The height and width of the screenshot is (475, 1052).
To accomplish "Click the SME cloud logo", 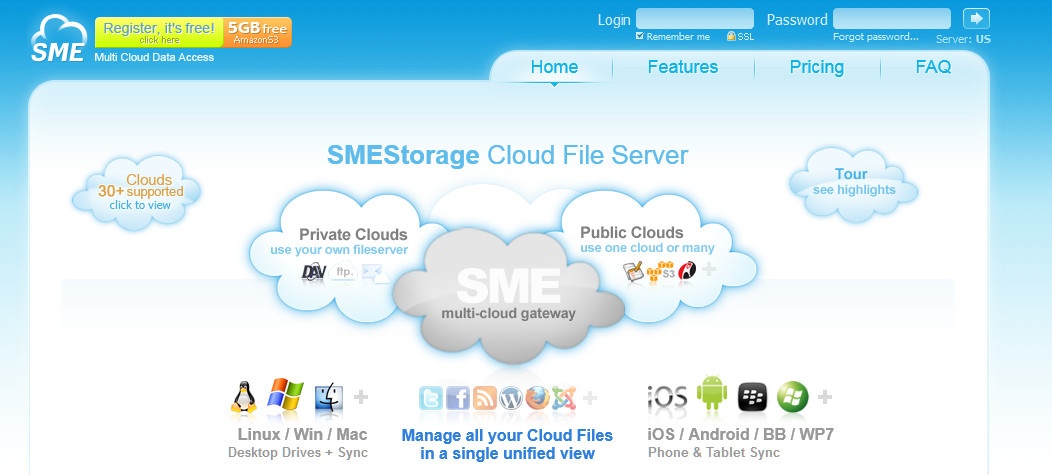I will 58,39.
